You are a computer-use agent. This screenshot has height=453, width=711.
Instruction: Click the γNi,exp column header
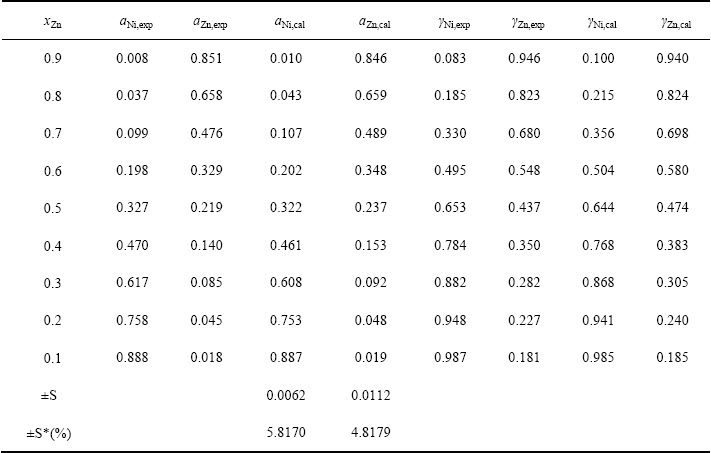click(x=448, y=22)
